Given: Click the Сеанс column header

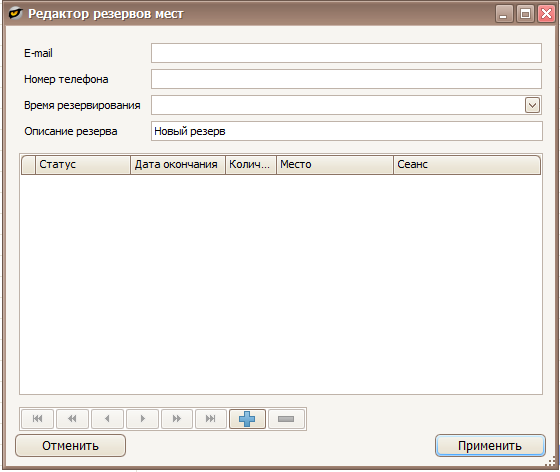Looking at the screenshot, I should (467, 165).
